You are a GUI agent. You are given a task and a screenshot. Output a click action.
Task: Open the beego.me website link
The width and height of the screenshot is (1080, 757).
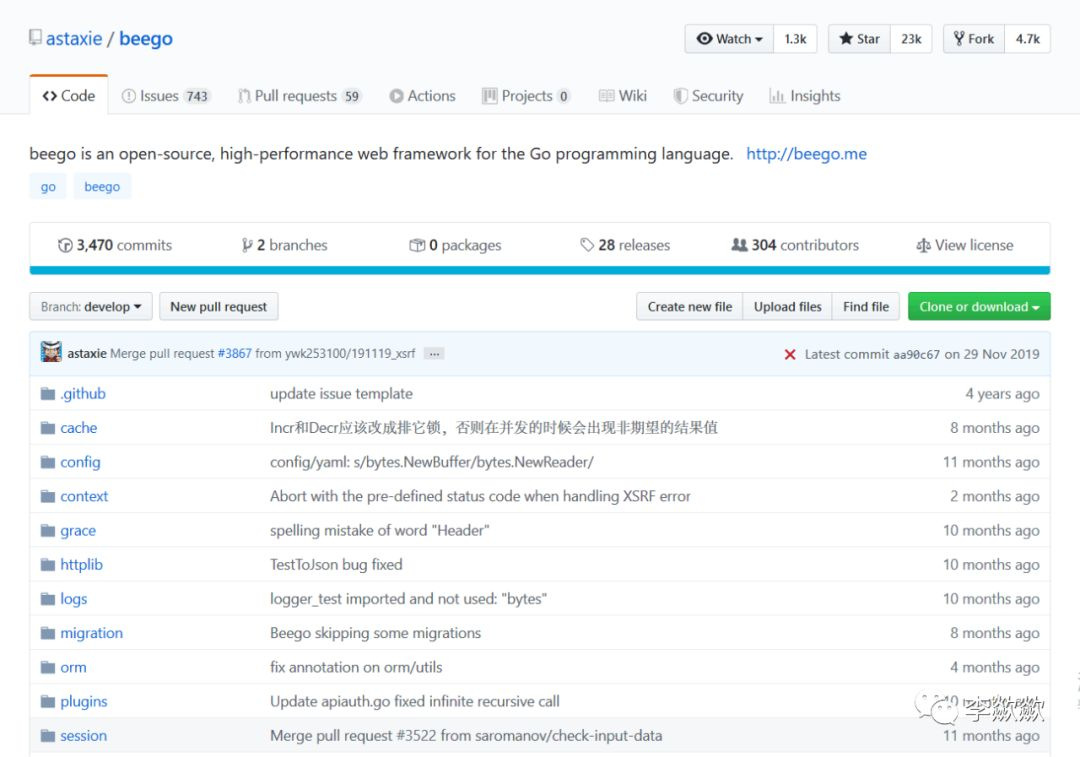[x=806, y=154]
